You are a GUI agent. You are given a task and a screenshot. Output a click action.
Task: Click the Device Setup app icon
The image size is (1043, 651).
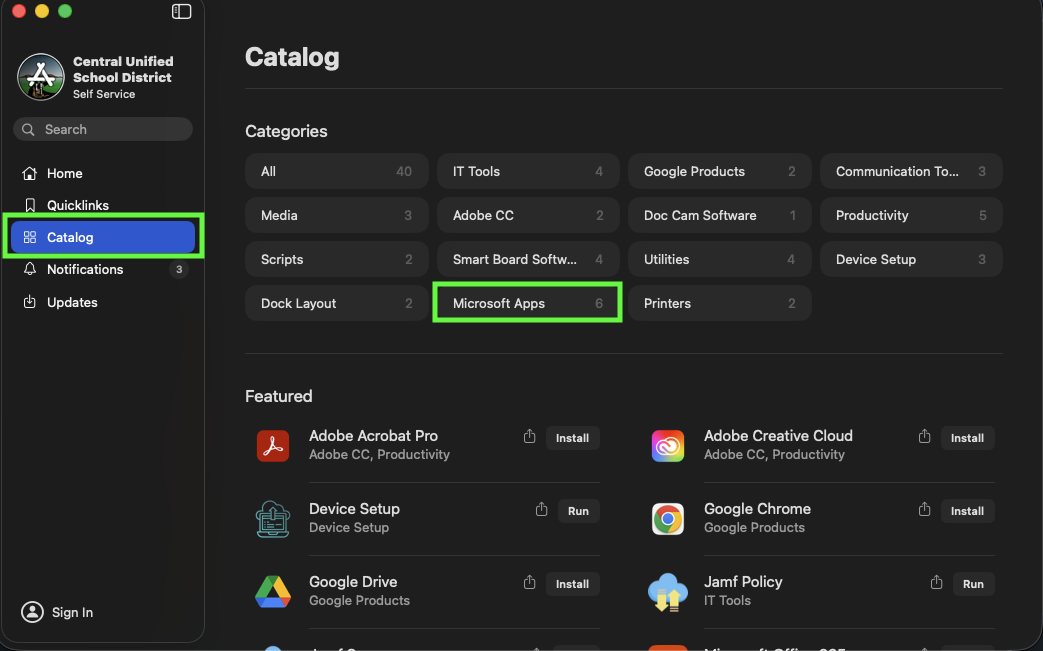[273, 519]
